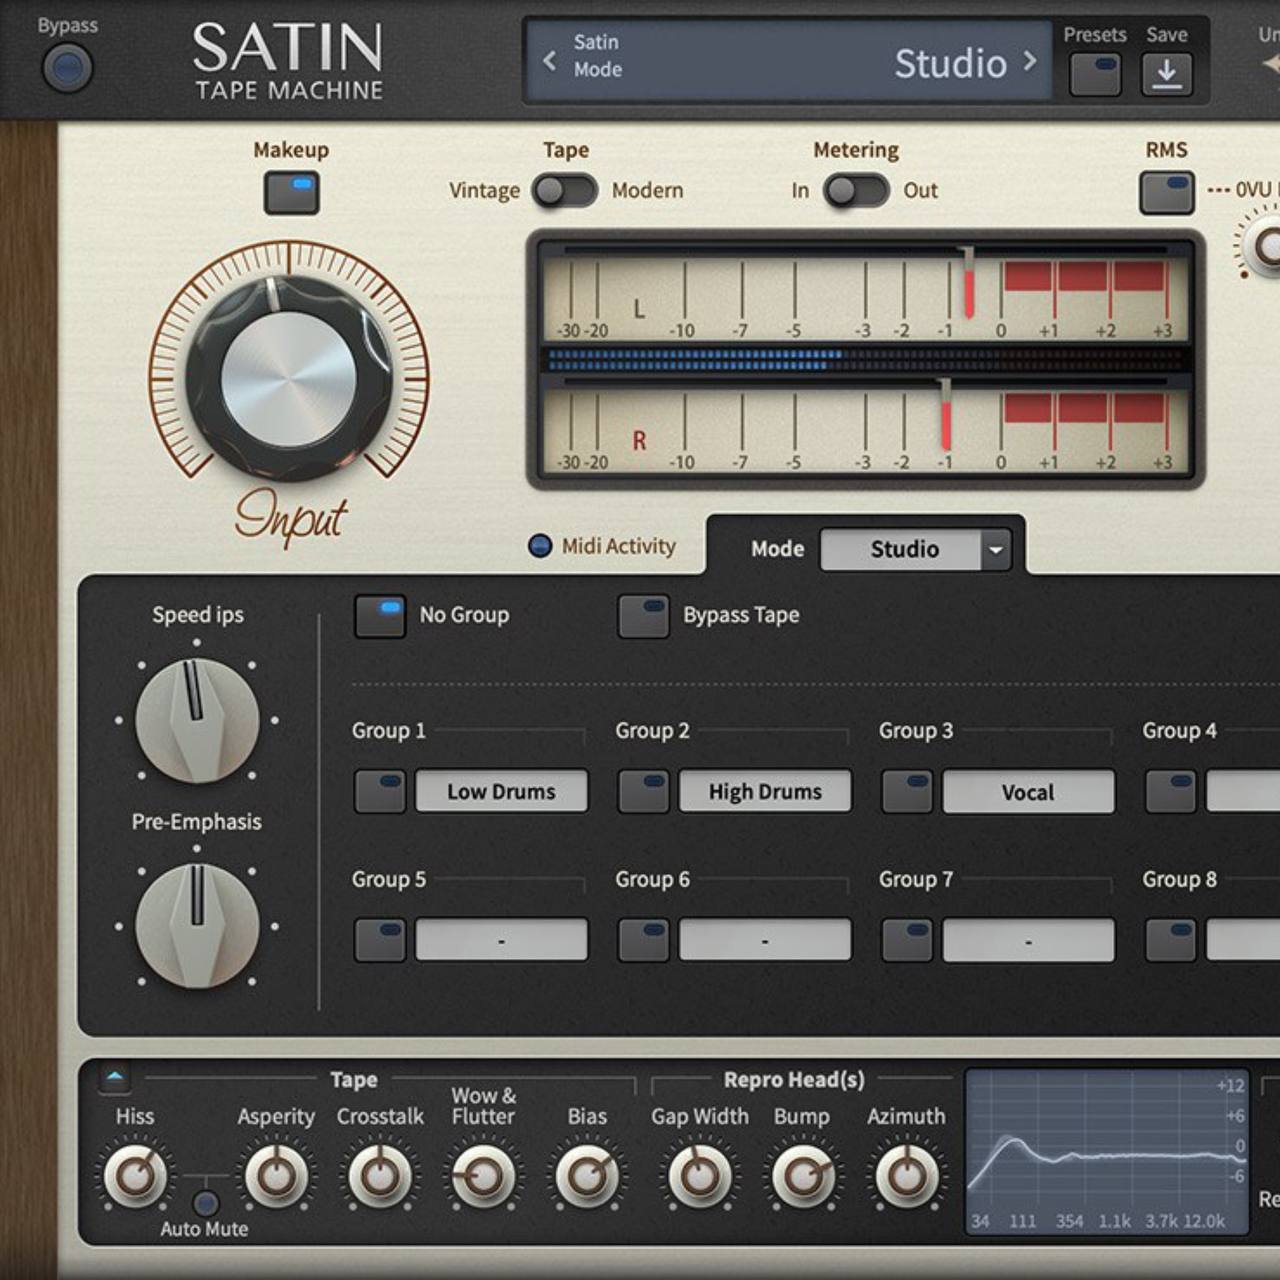Screen dimensions: 1280x1280
Task: Flip the Metering In/Out switch
Action: (856, 190)
